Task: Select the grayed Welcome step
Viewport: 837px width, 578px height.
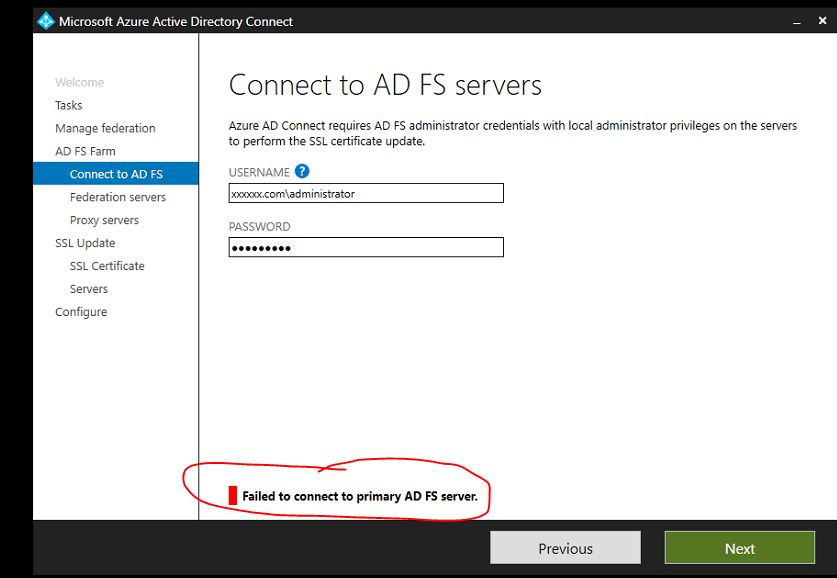Action: coord(78,82)
